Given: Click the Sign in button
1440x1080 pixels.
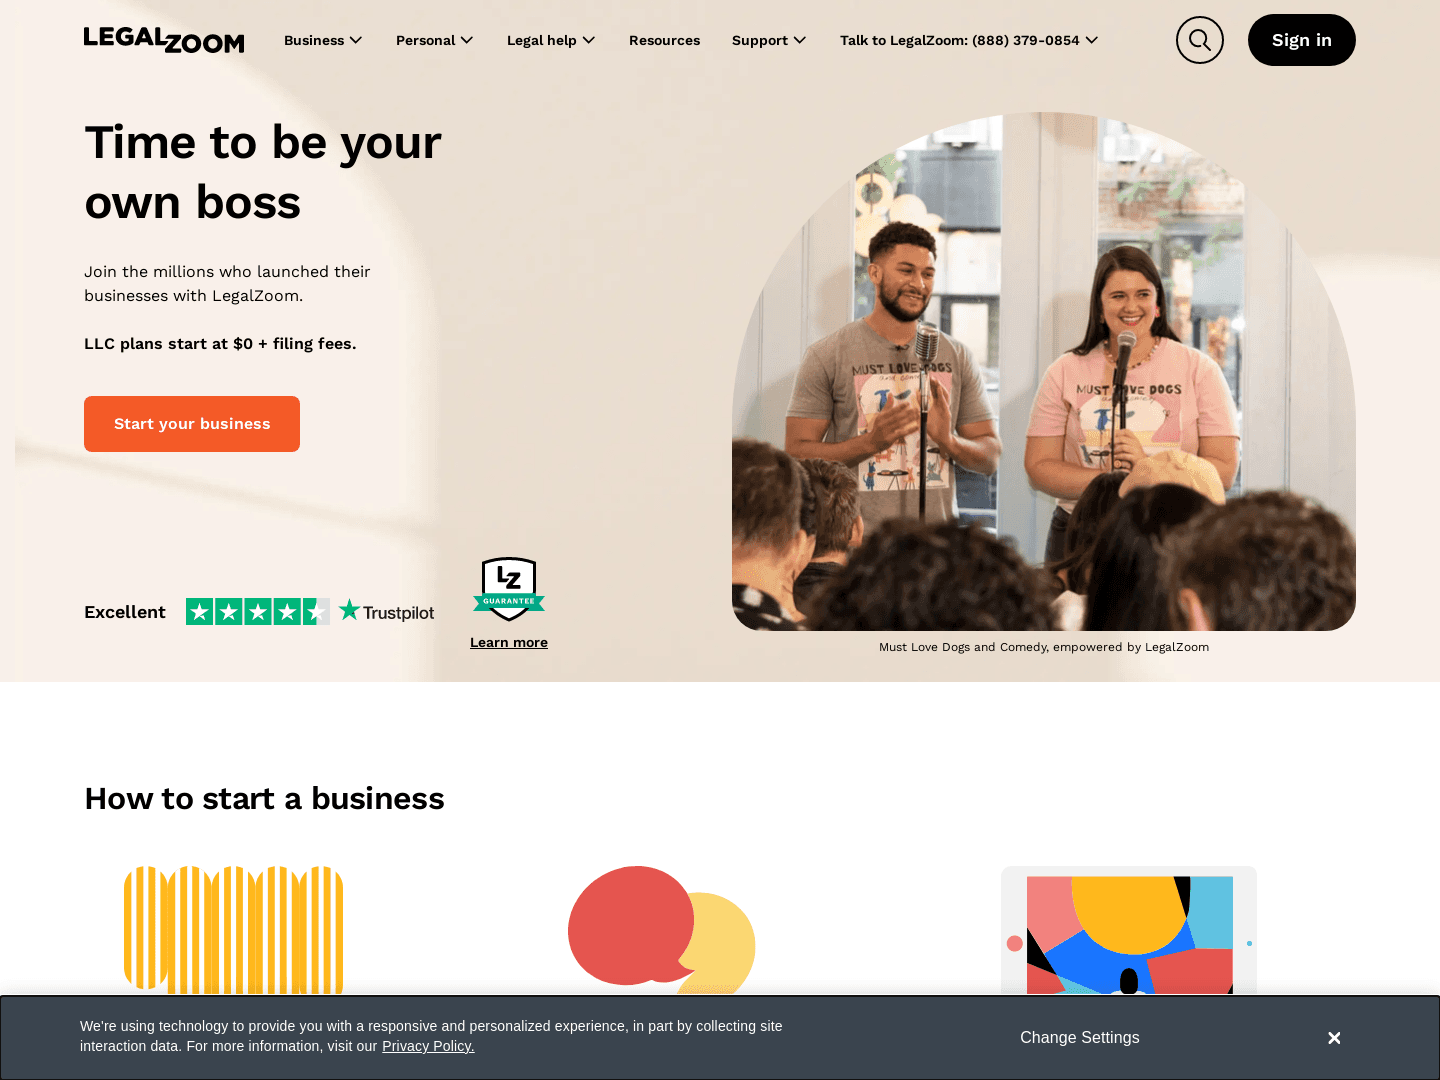Looking at the screenshot, I should coord(1302,40).
